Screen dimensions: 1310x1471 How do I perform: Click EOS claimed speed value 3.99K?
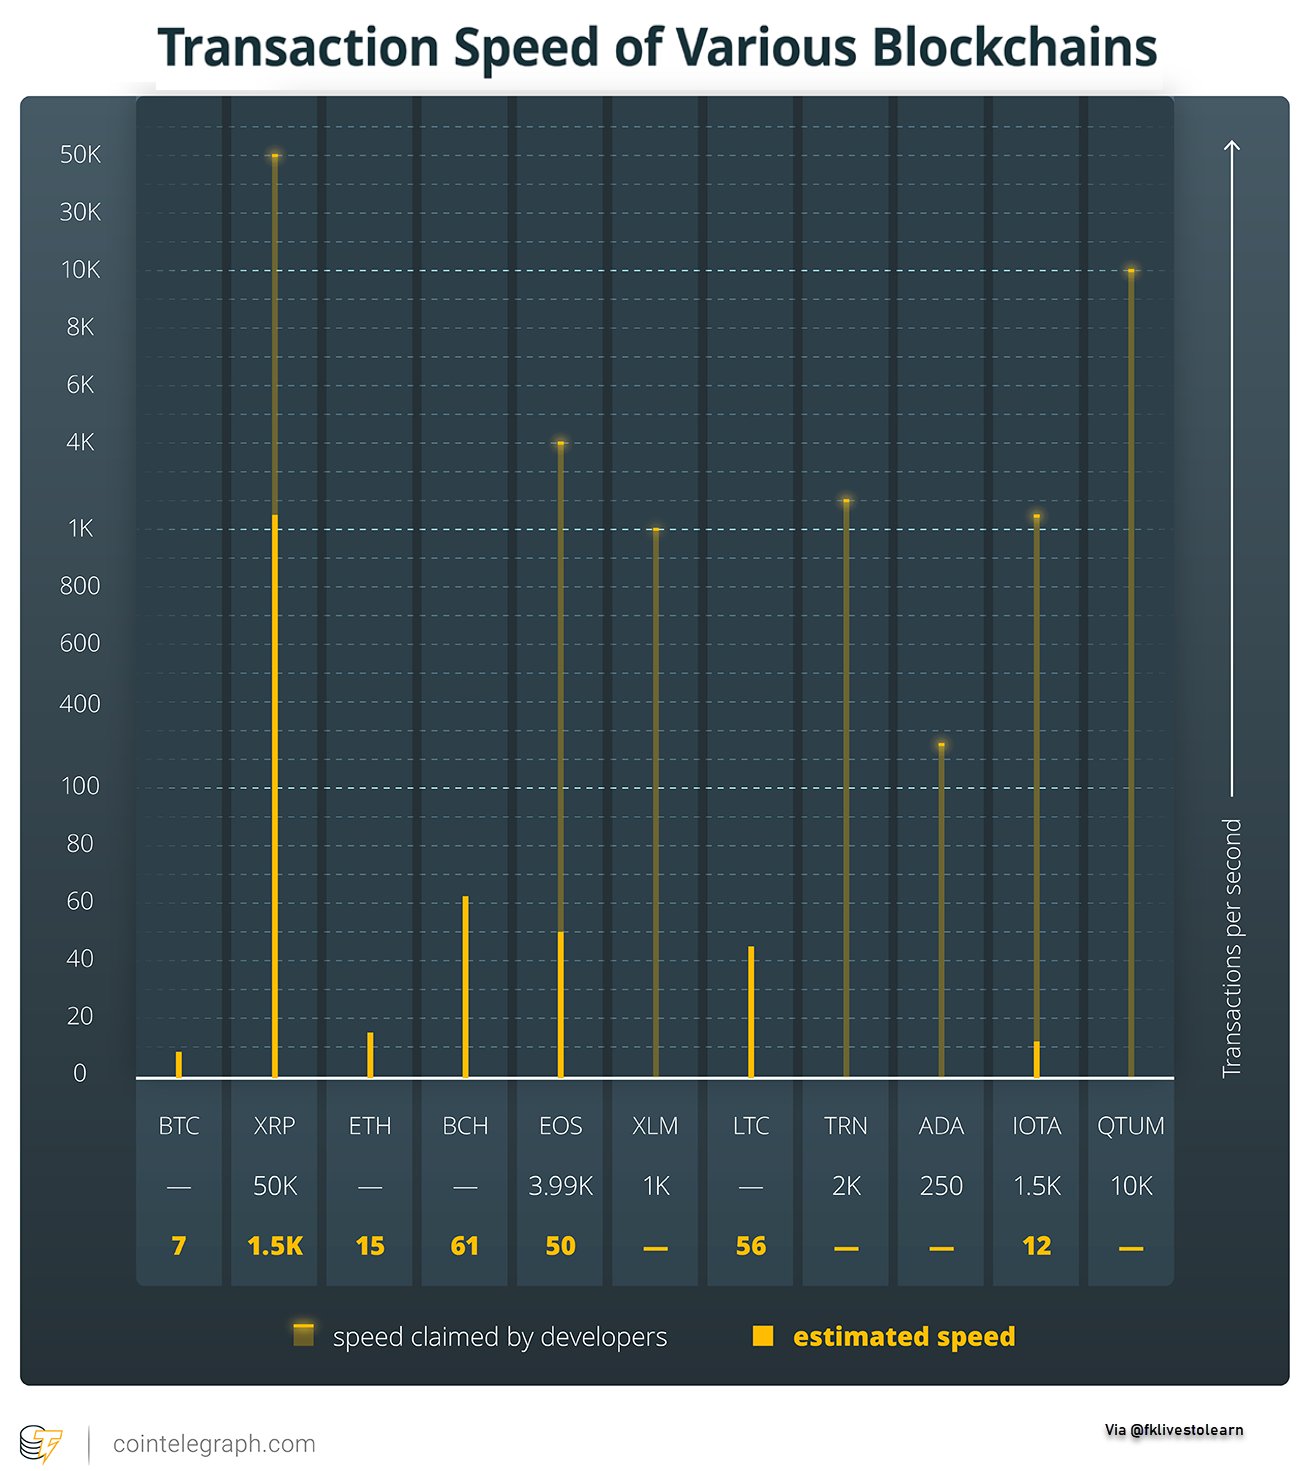pyautogui.click(x=560, y=1186)
